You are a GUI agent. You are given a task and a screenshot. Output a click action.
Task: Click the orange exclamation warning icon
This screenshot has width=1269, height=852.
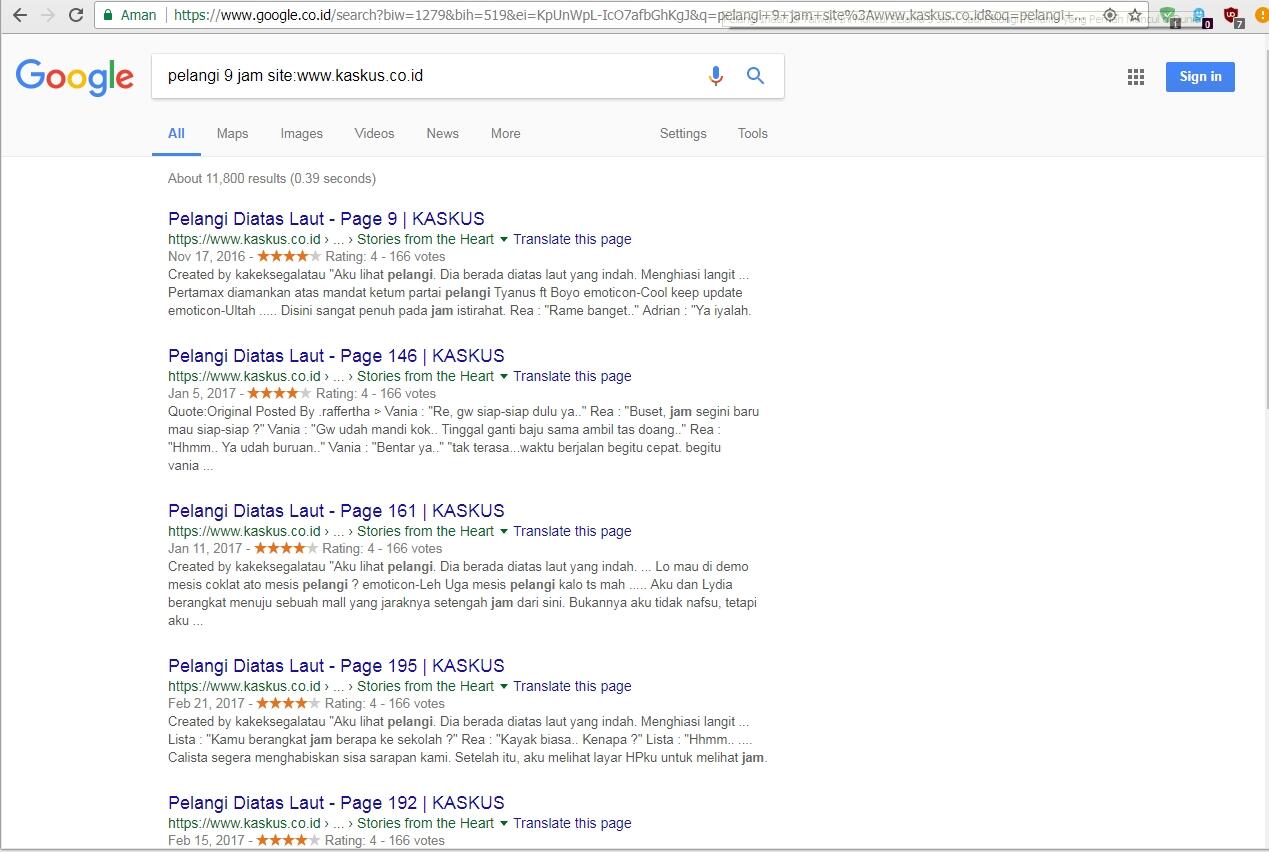(x=1262, y=16)
